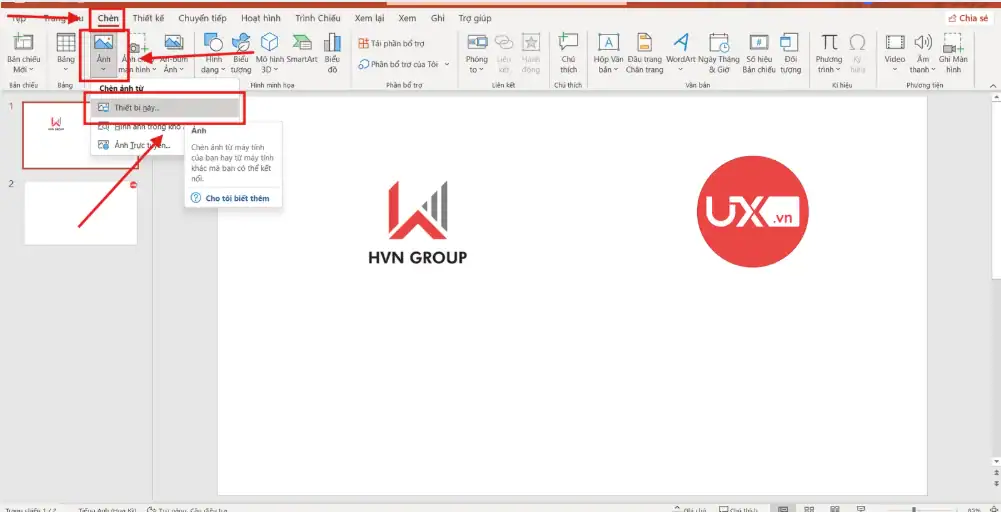This screenshot has width=1001, height=512.
Task: Open the Phương trình equation dropdown
Action: 829,53
